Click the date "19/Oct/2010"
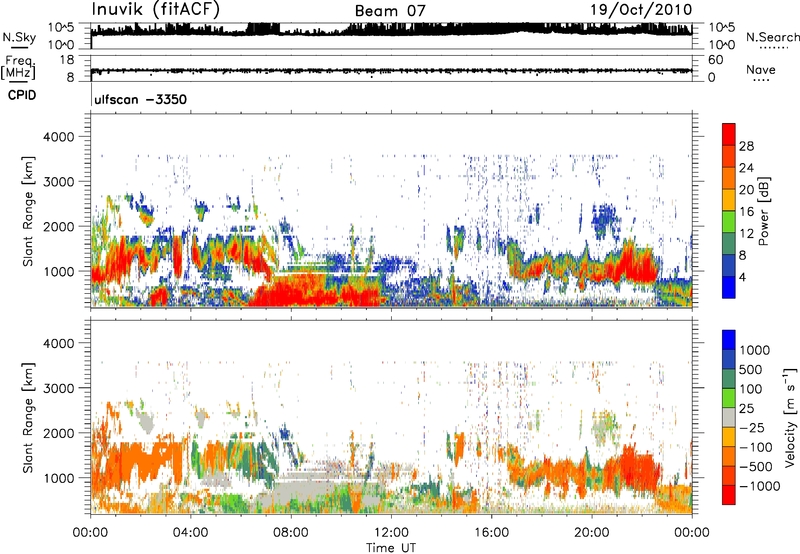 (641, 10)
